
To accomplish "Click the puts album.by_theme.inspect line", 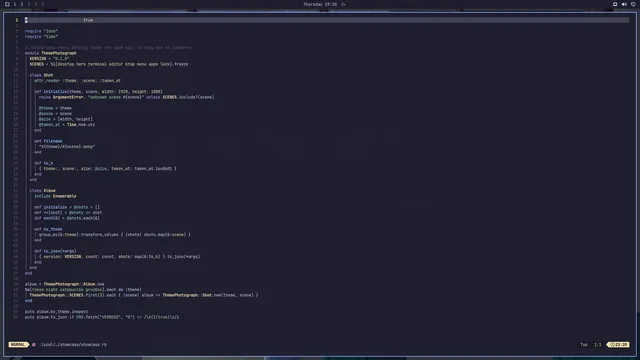I will [x=56, y=311].
